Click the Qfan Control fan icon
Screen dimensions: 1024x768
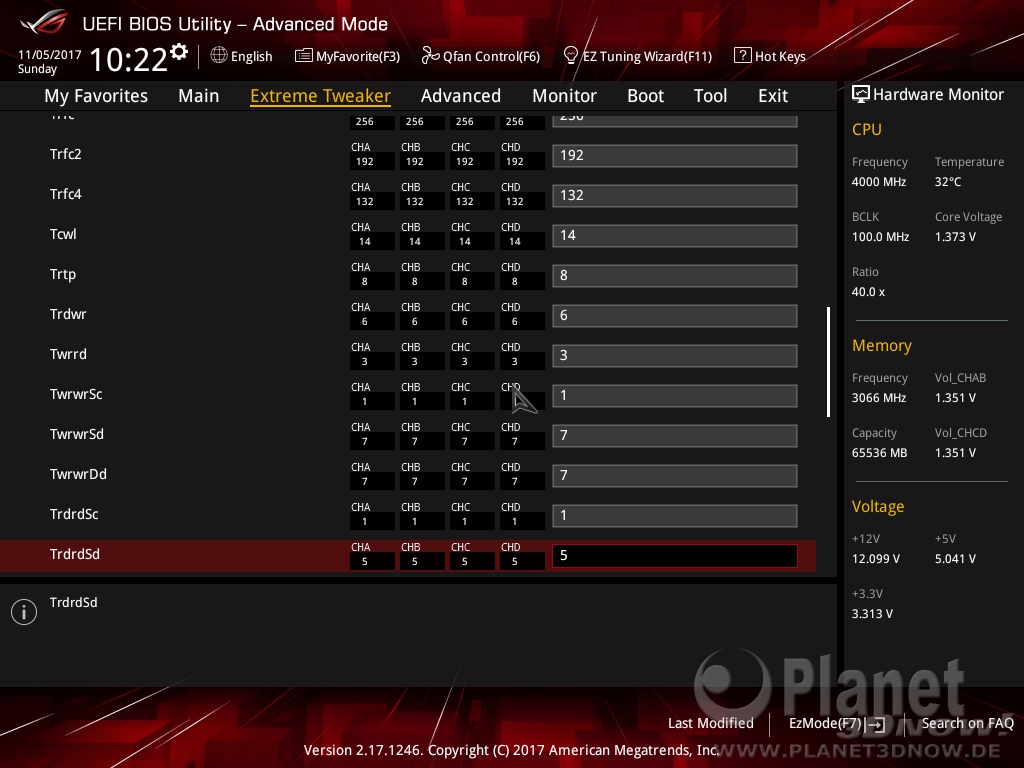(x=430, y=56)
